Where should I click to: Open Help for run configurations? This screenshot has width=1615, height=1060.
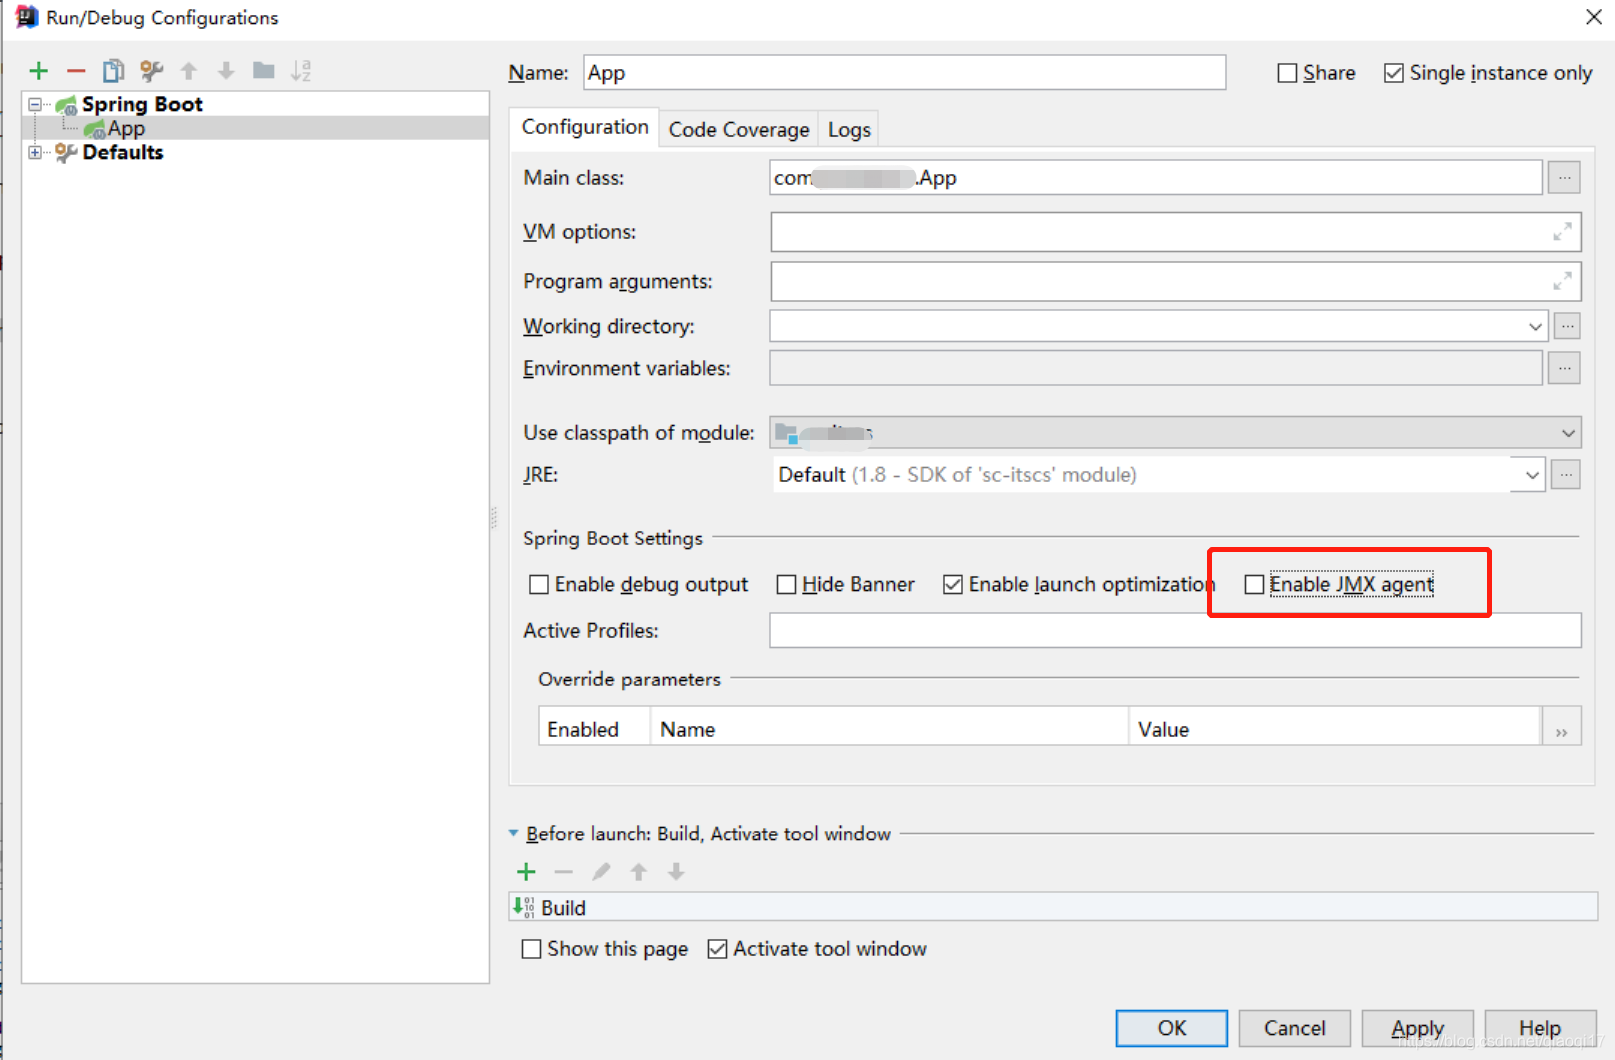point(1539,1028)
